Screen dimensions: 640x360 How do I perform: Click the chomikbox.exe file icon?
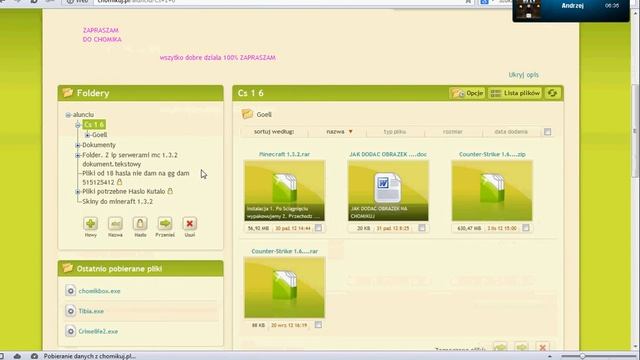(x=71, y=291)
